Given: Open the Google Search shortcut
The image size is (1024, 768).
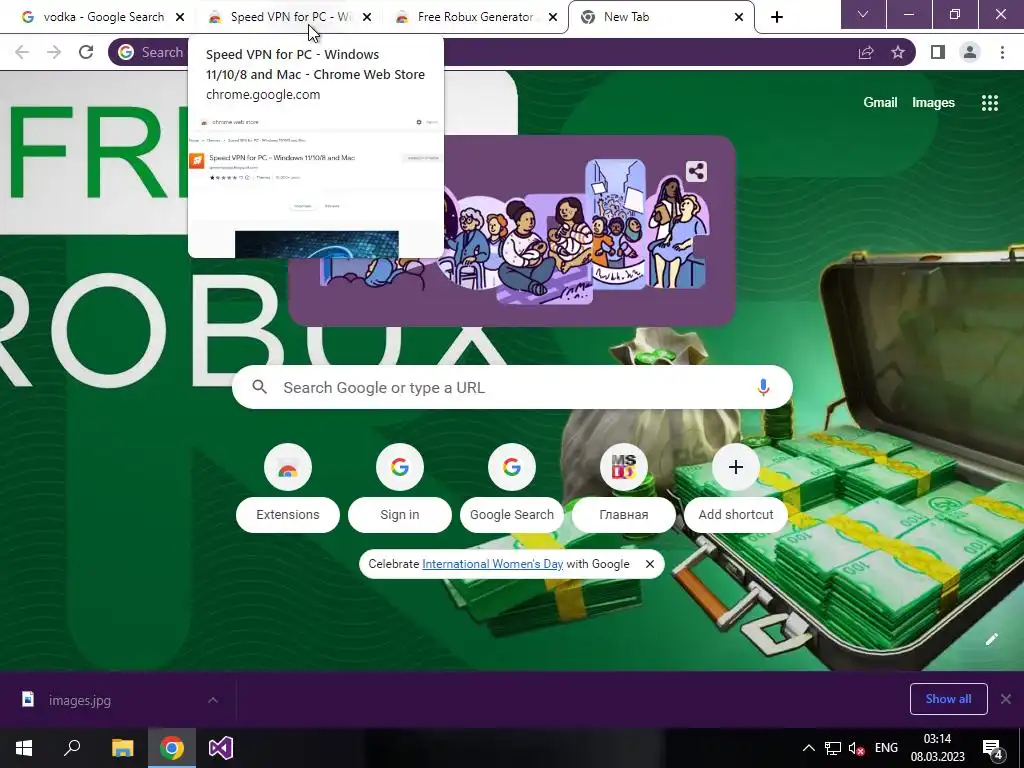Looking at the screenshot, I should point(511,488).
